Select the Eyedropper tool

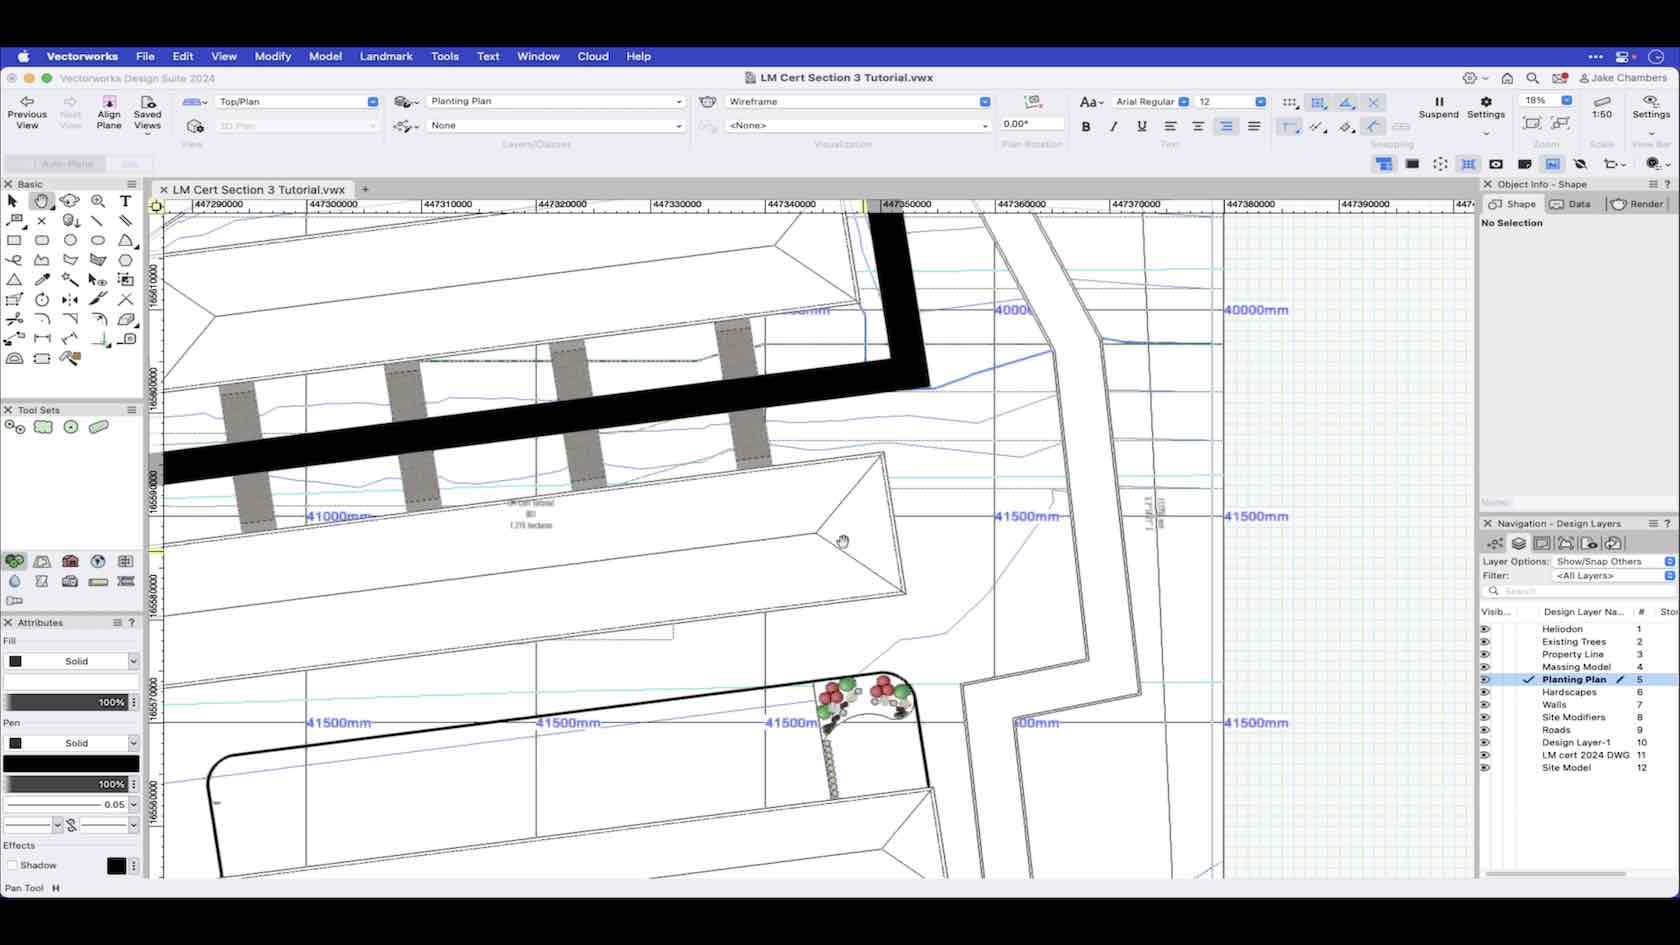[x=41, y=280]
